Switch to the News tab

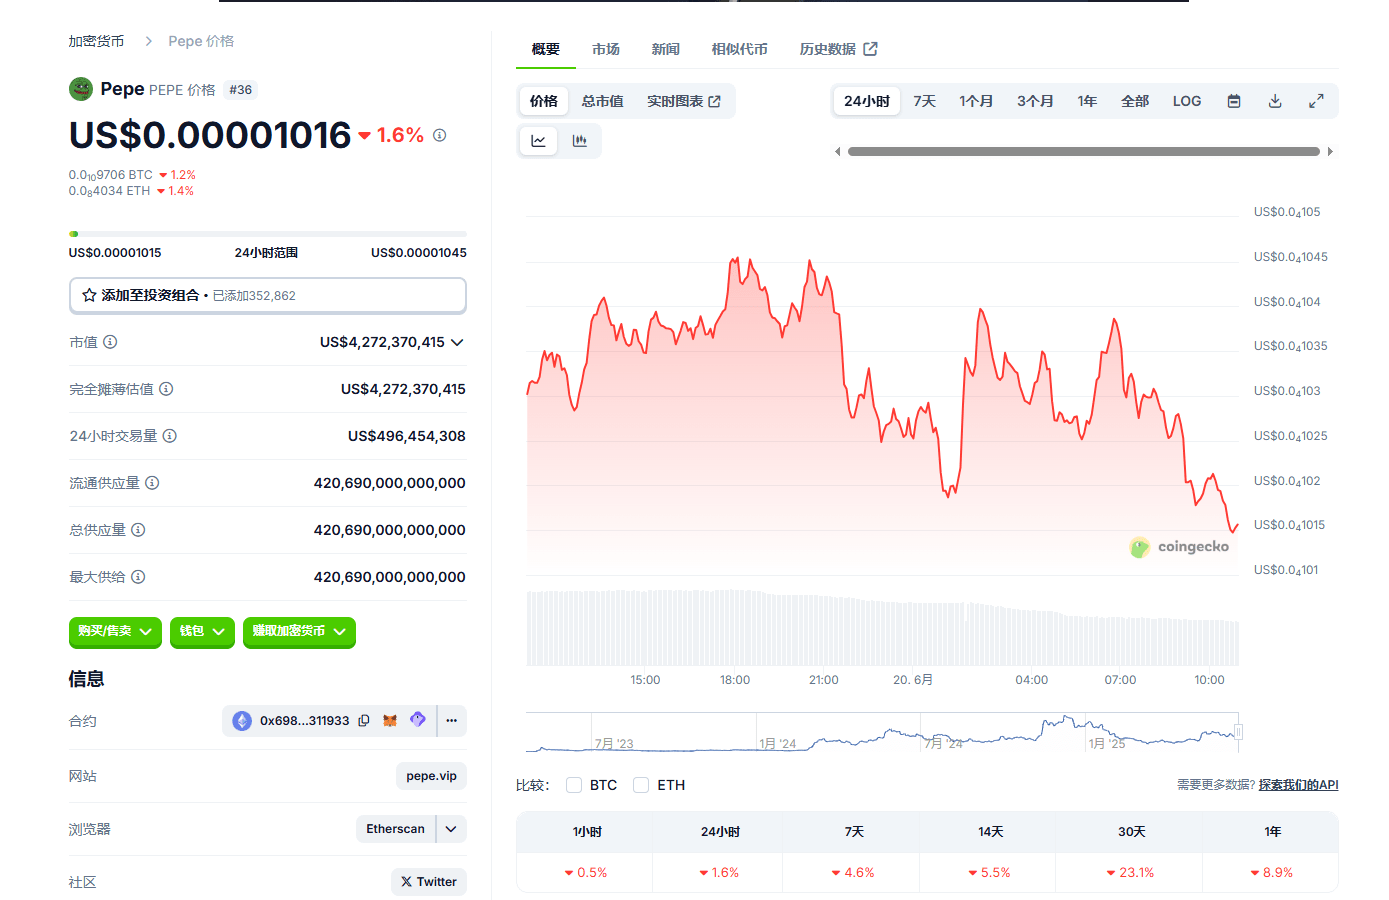666,49
